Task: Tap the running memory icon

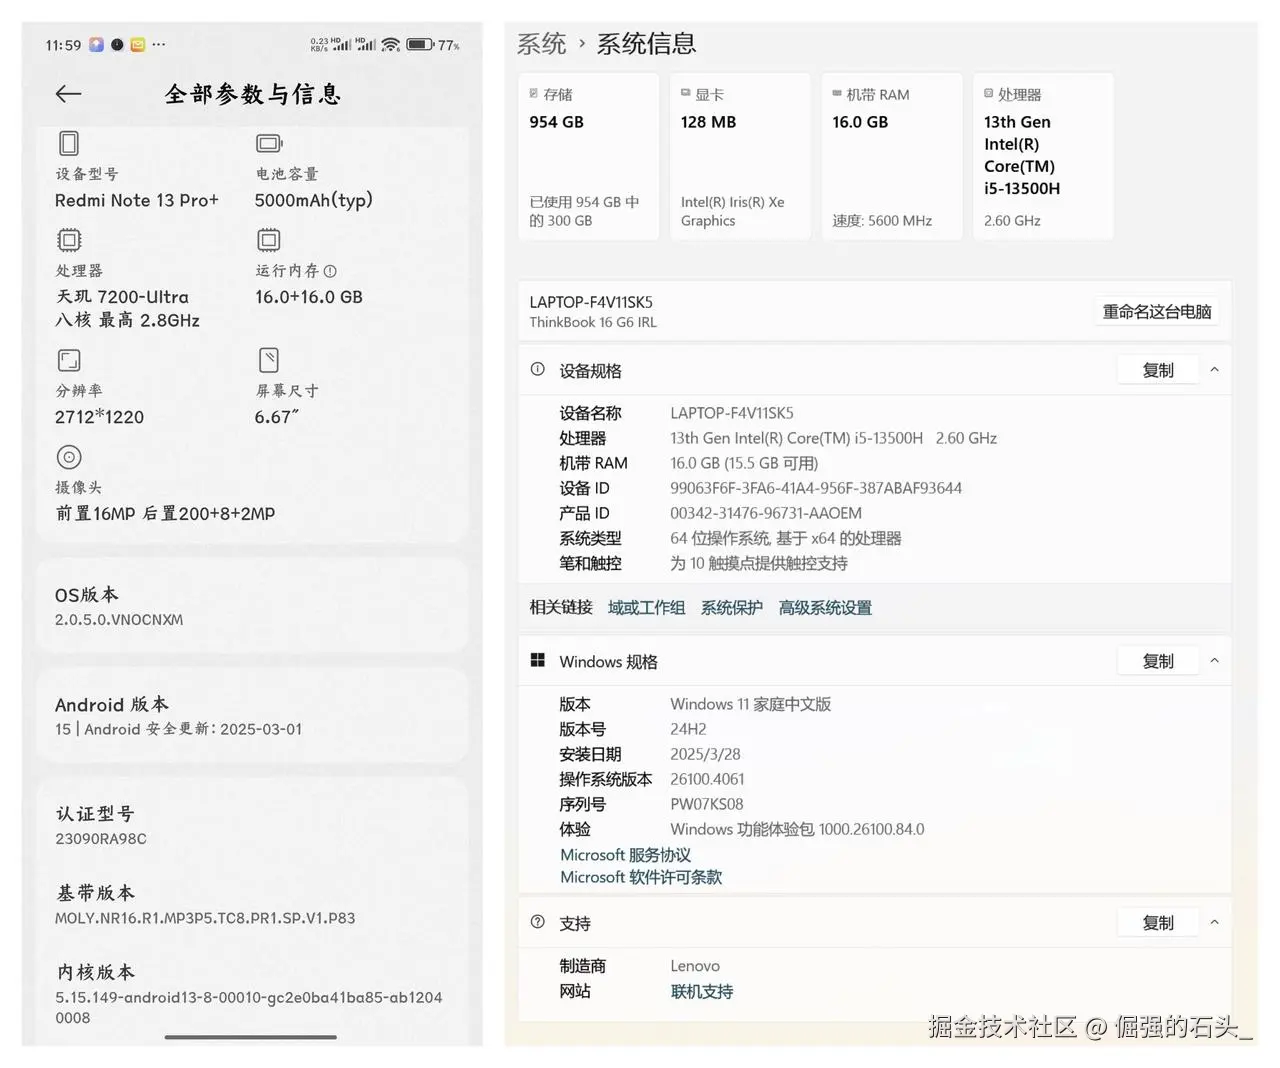Action: [269, 240]
